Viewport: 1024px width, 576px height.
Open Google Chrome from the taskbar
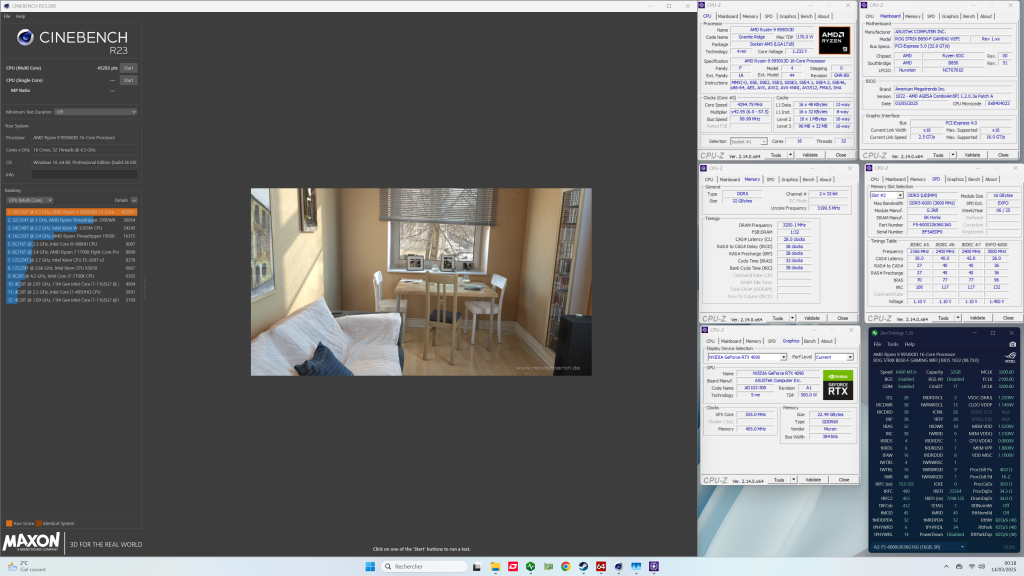tap(566, 566)
